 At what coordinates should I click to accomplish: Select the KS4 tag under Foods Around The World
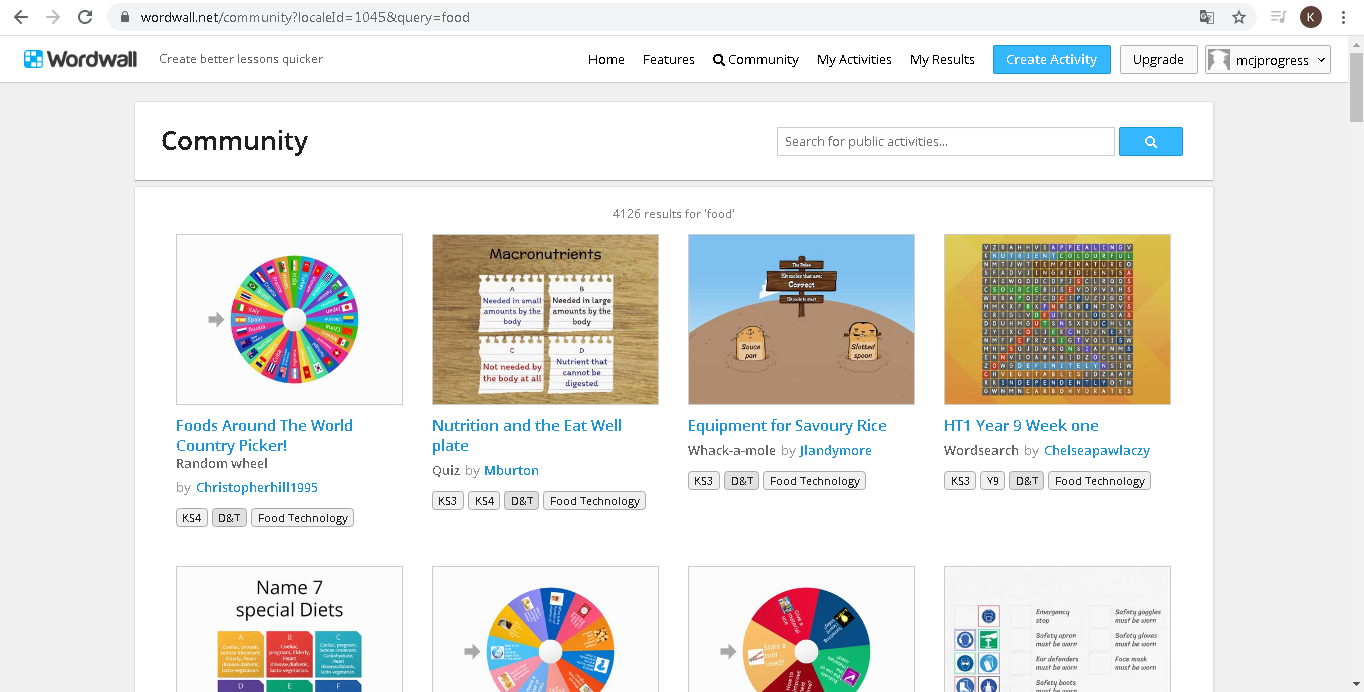(x=191, y=518)
